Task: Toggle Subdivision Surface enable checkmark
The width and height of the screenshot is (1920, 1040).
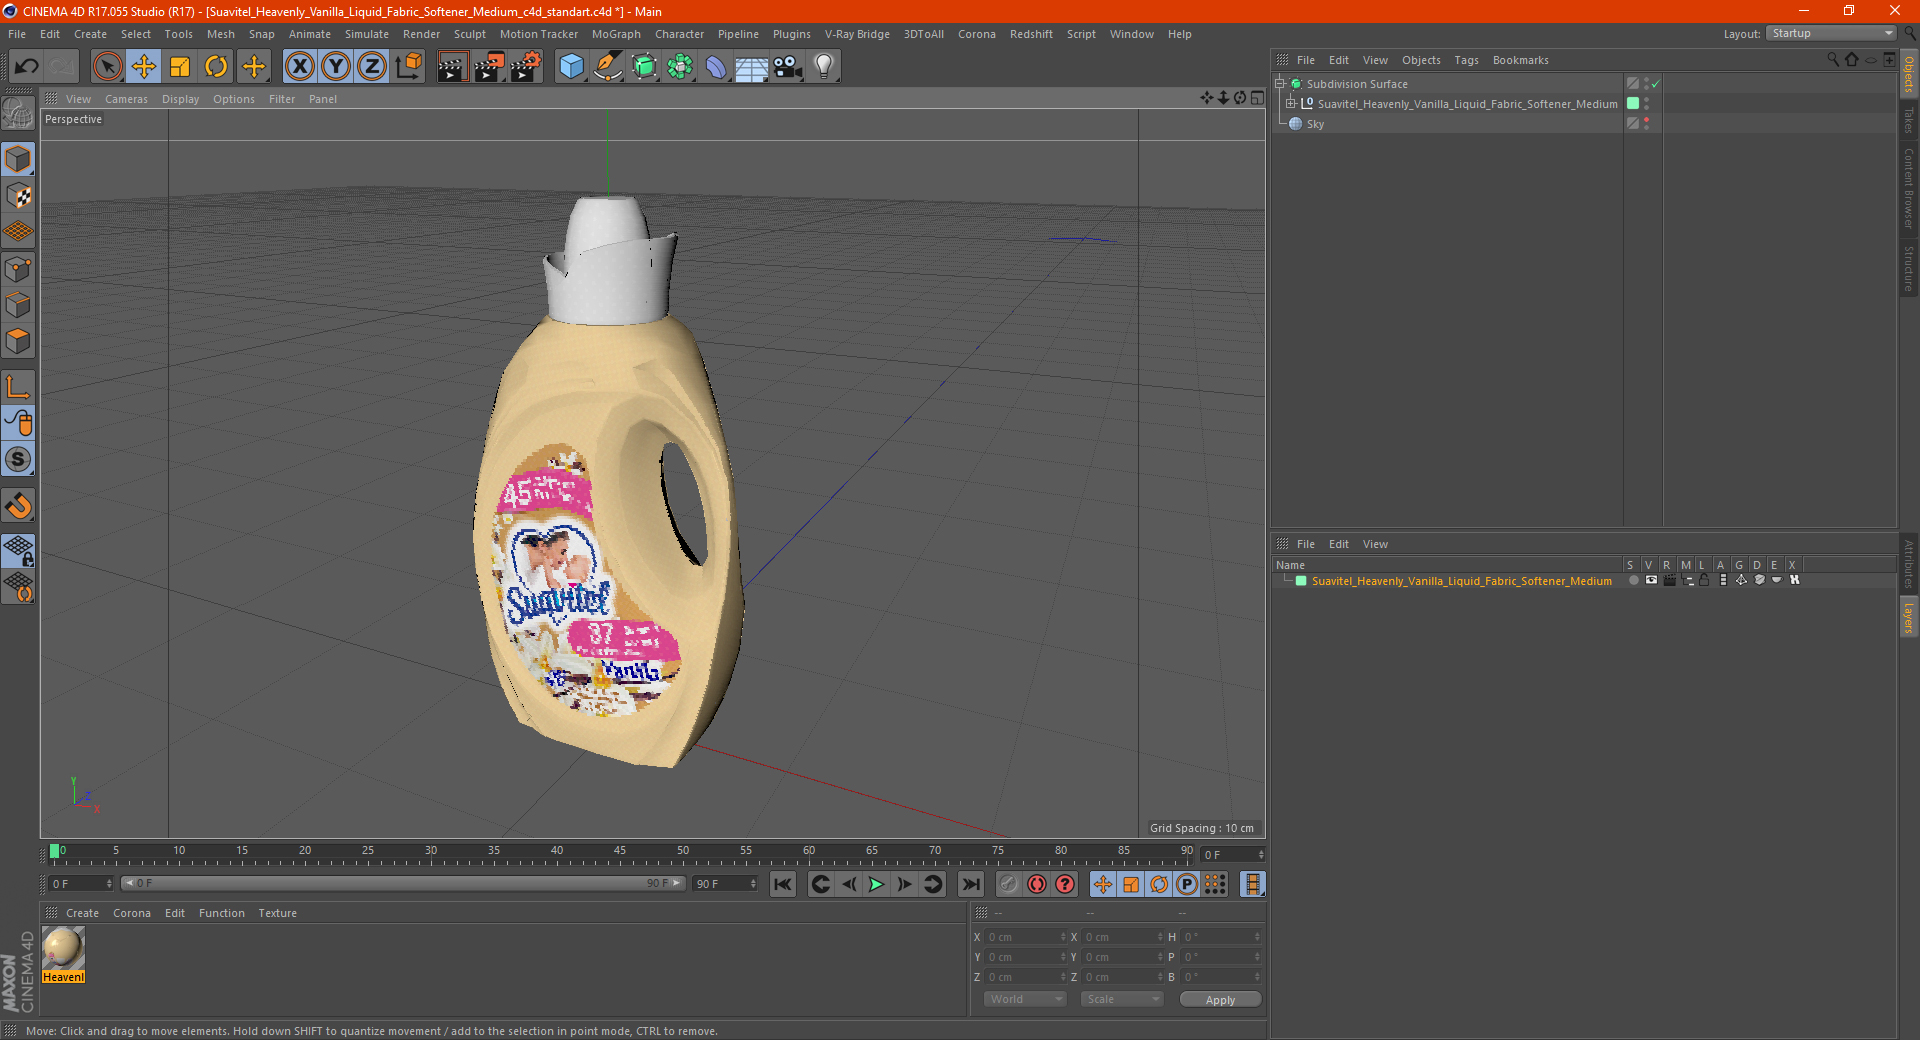Action: pos(1656,84)
